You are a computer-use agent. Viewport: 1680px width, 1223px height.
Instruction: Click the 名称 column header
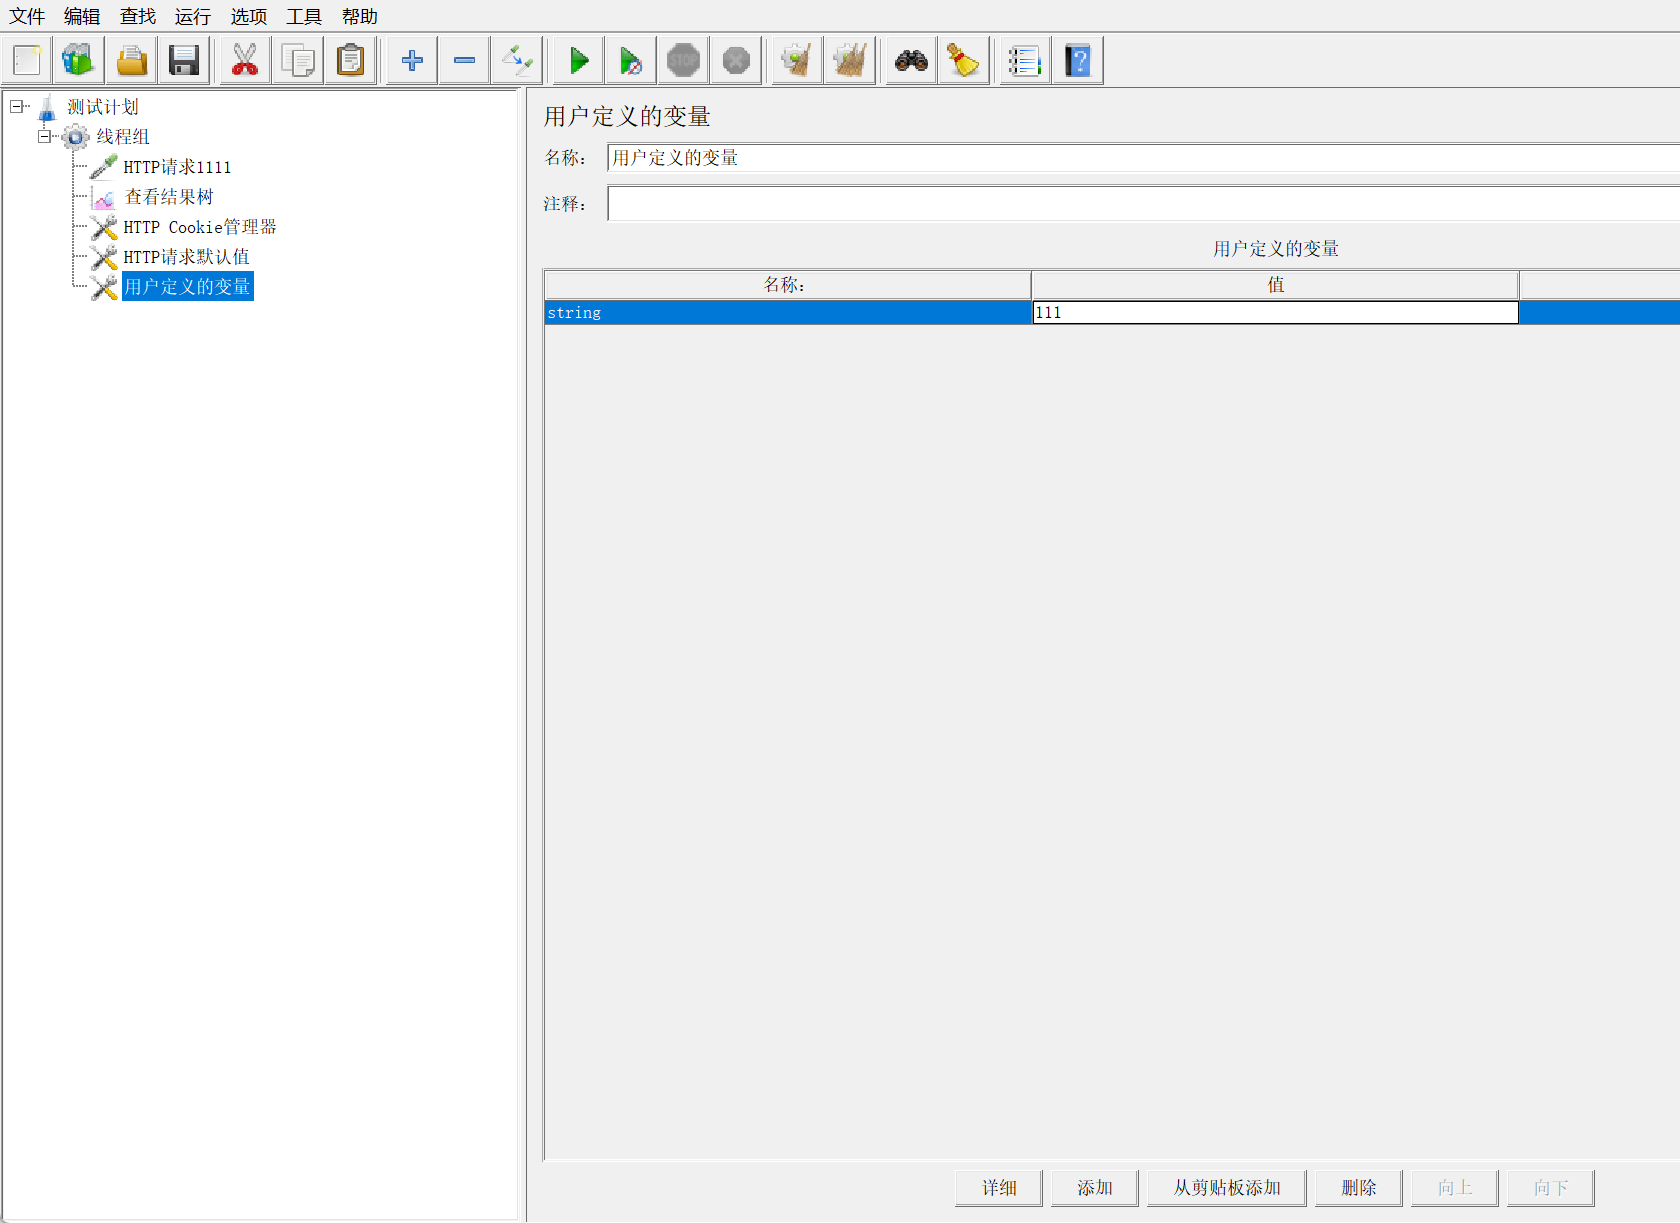tap(788, 285)
